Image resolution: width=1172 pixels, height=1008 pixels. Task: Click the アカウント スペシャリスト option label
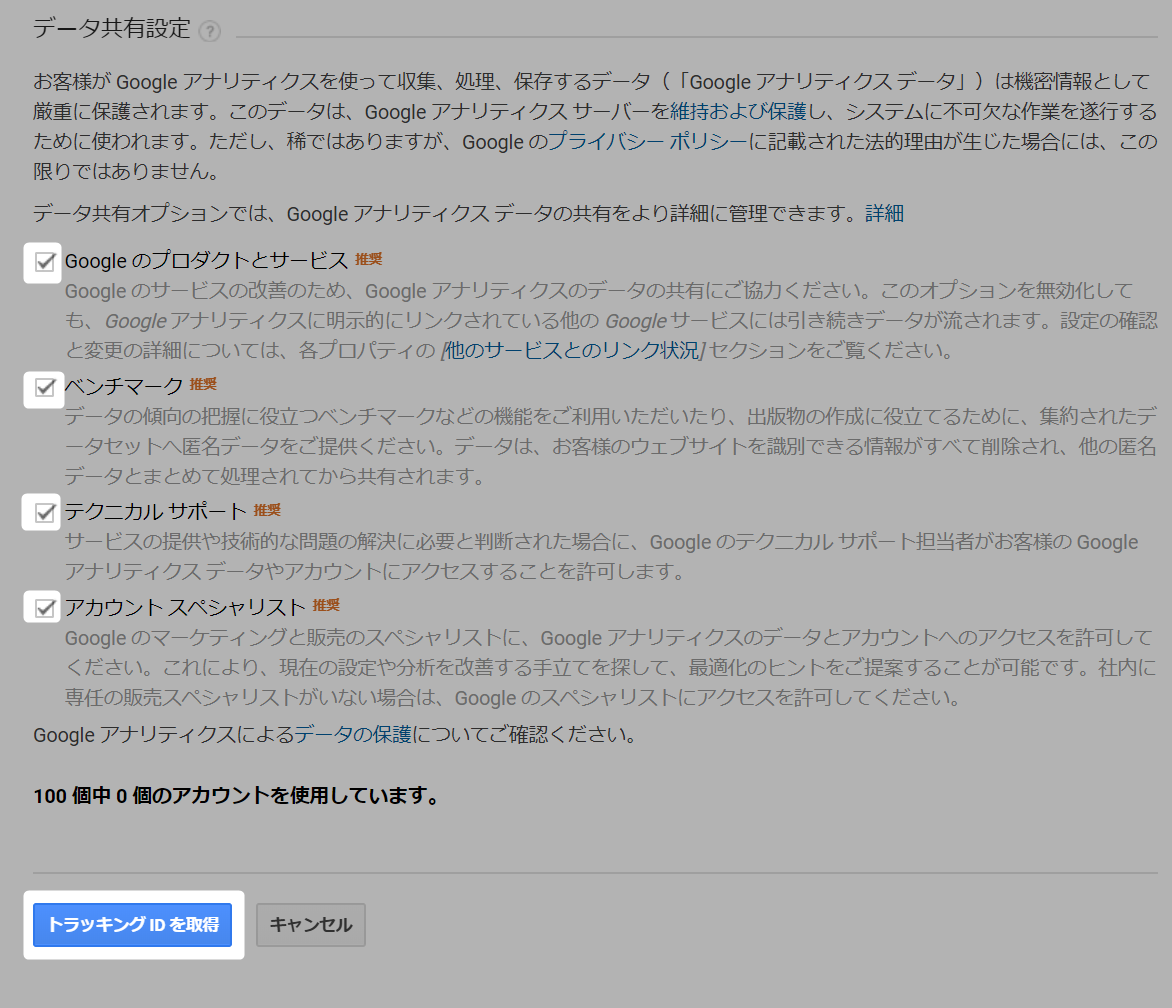(185, 607)
